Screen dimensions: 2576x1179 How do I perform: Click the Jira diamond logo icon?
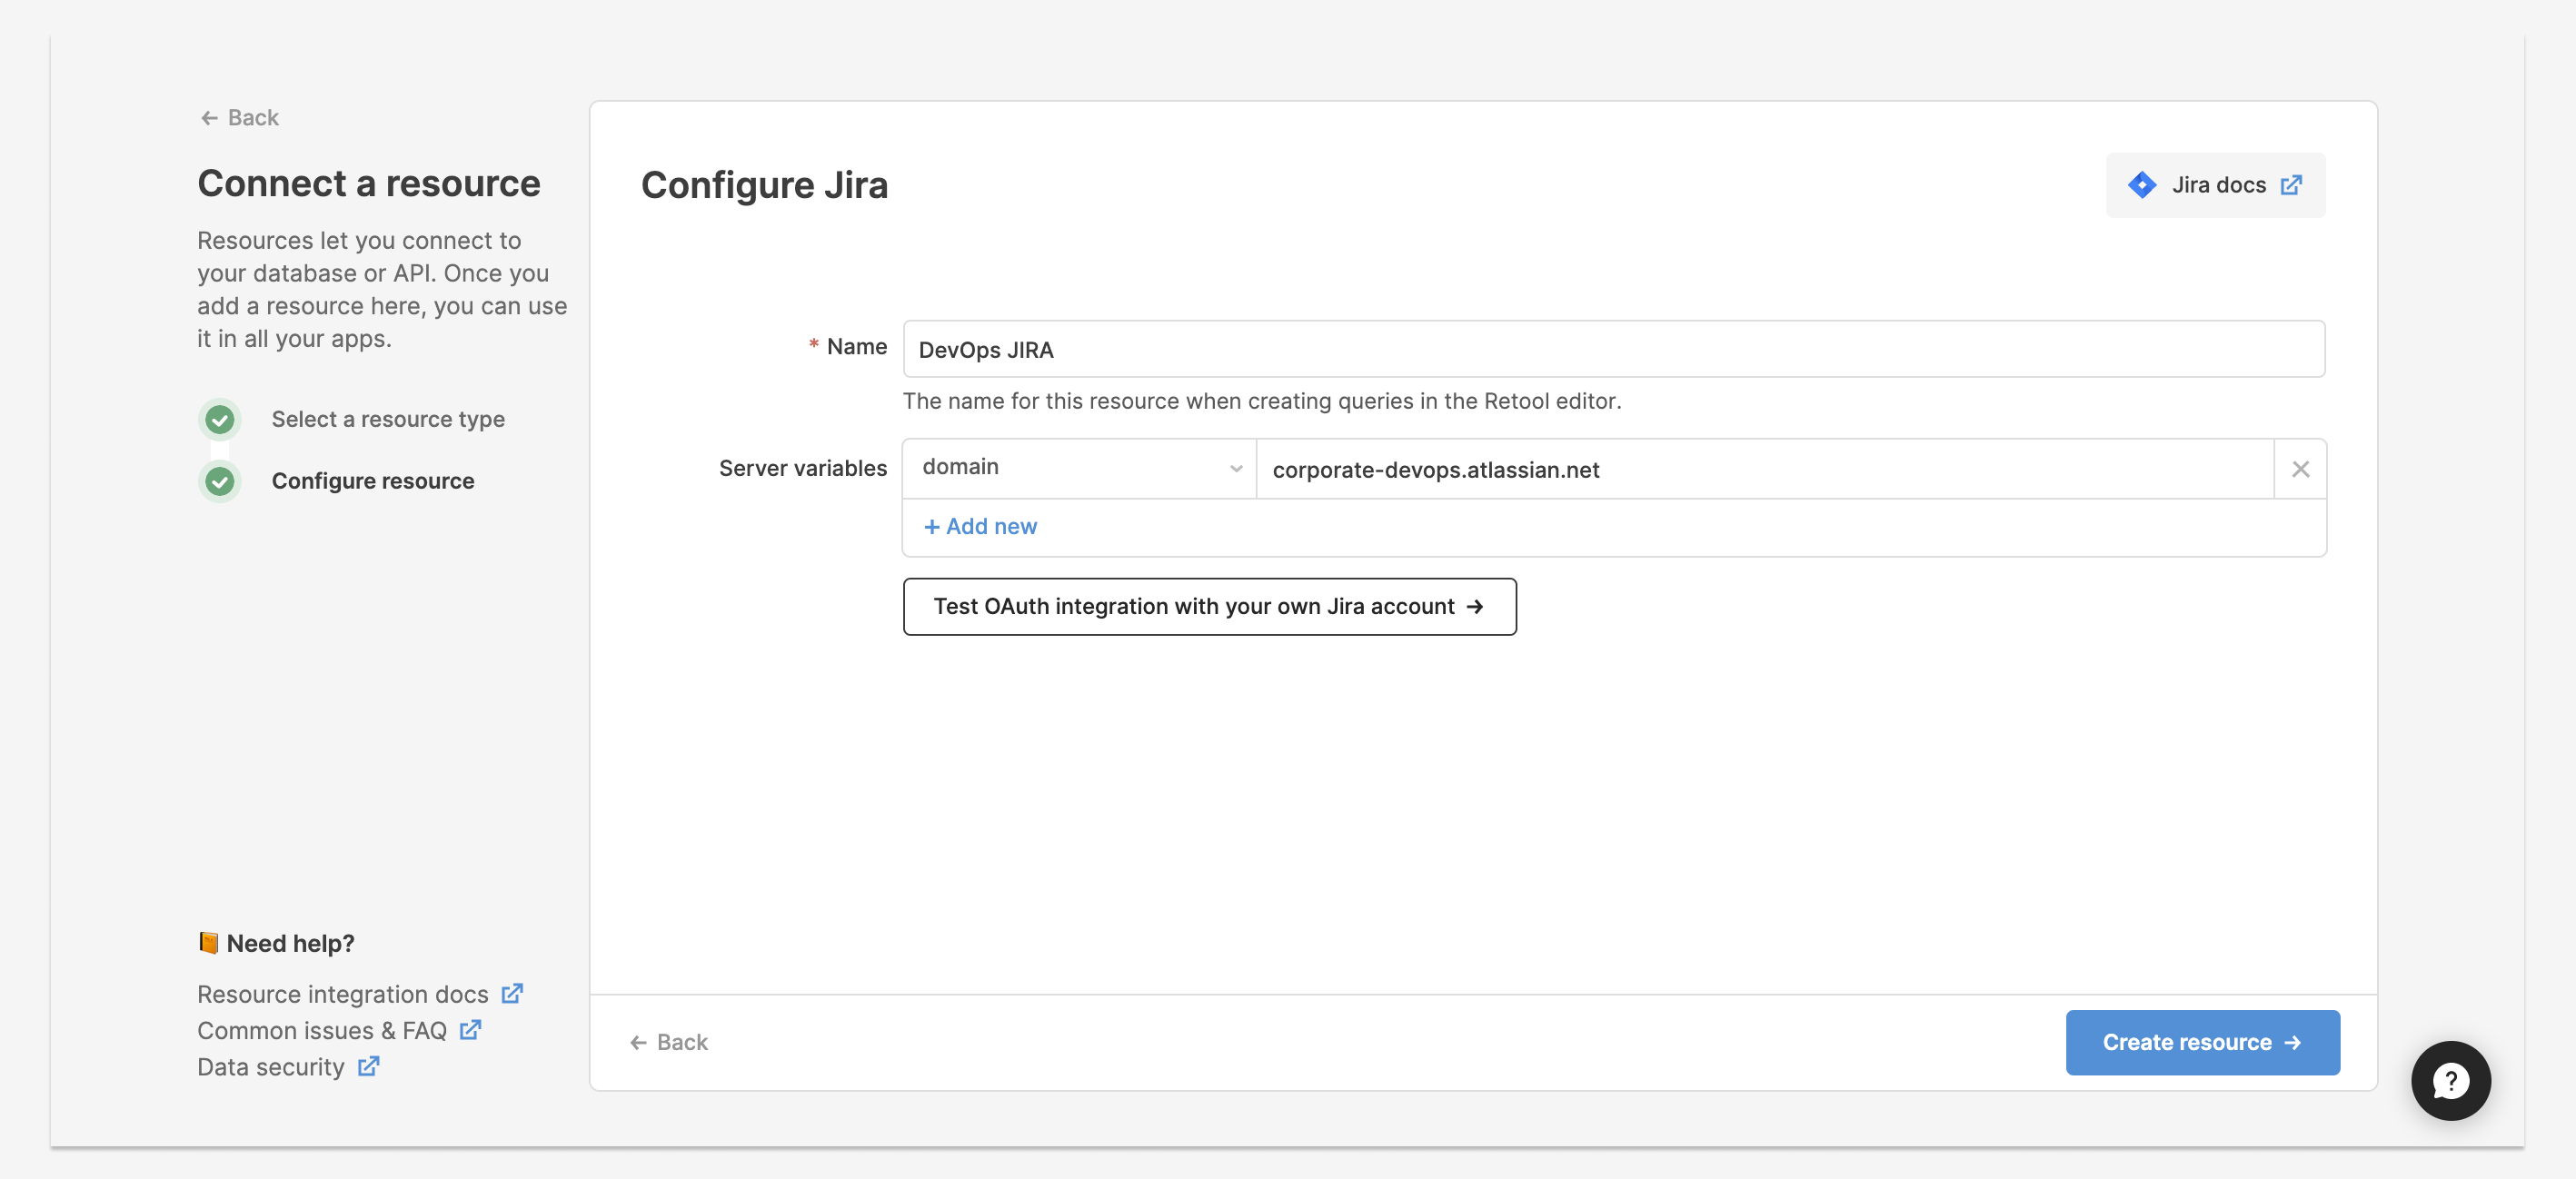(x=2141, y=185)
